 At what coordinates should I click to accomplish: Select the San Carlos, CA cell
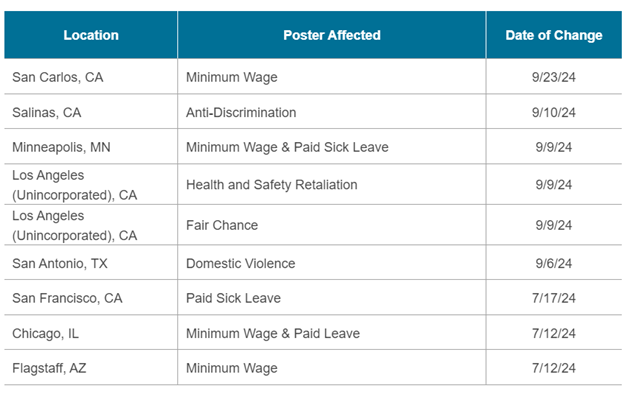coord(54,76)
